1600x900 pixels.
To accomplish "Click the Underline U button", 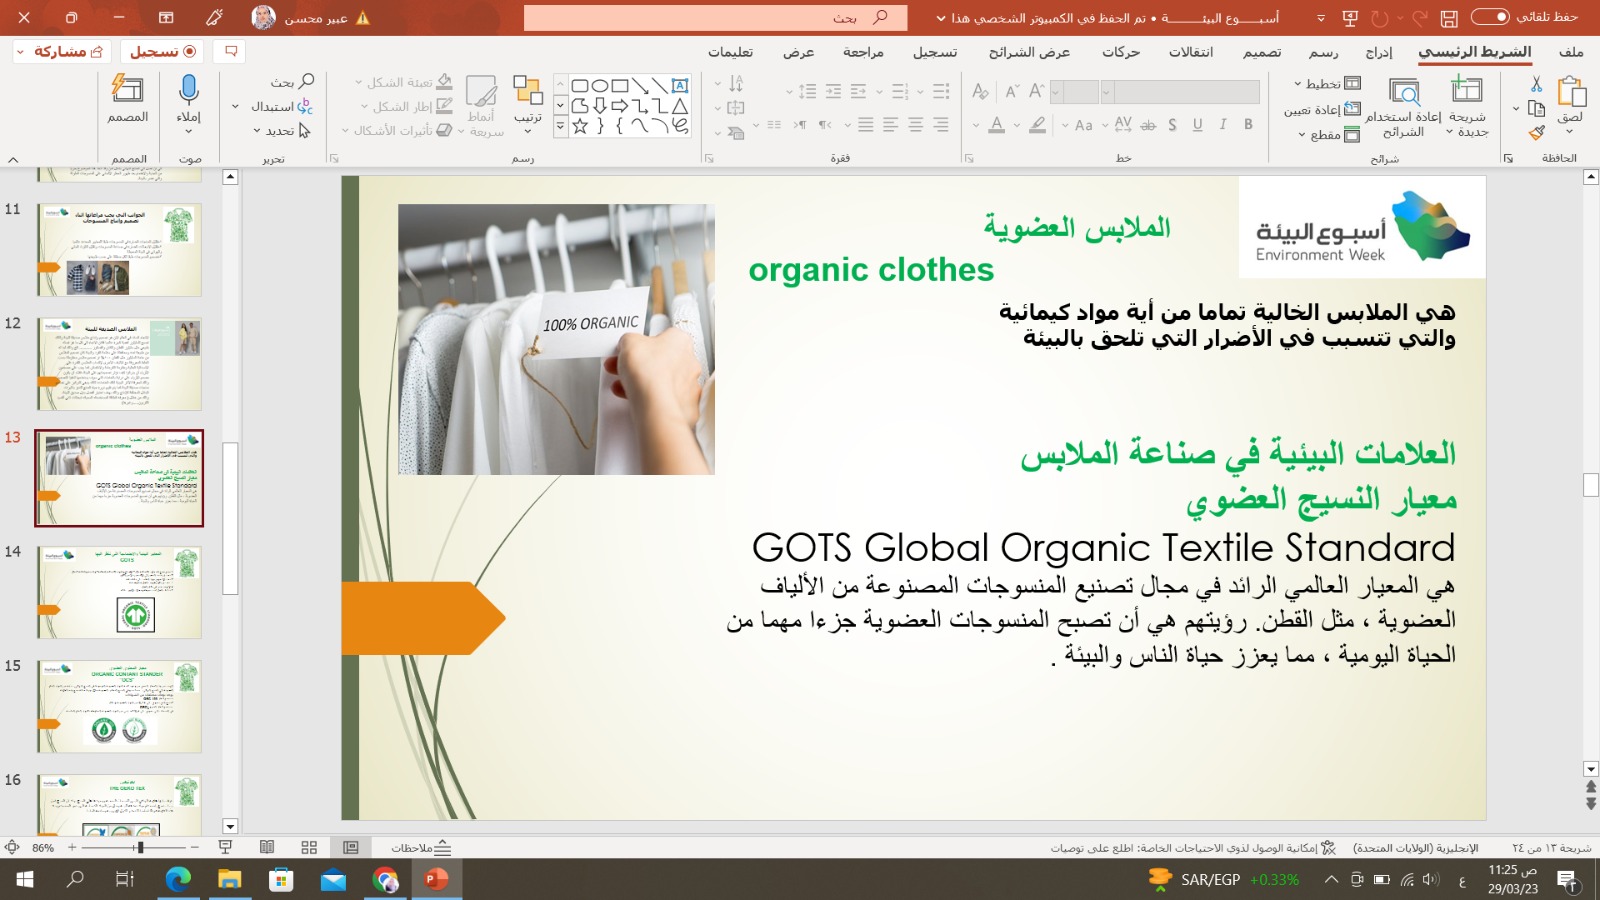I will 1197,125.
